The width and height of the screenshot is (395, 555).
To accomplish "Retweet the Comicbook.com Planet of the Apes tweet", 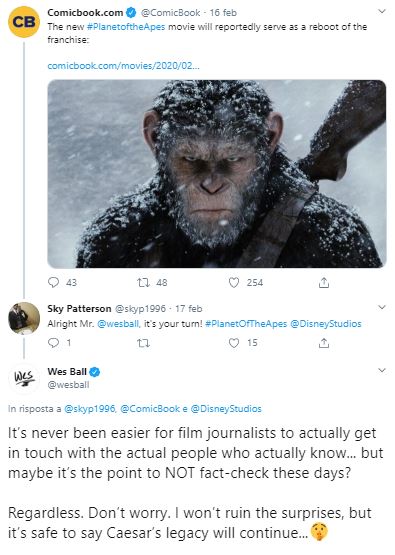I will click(143, 282).
